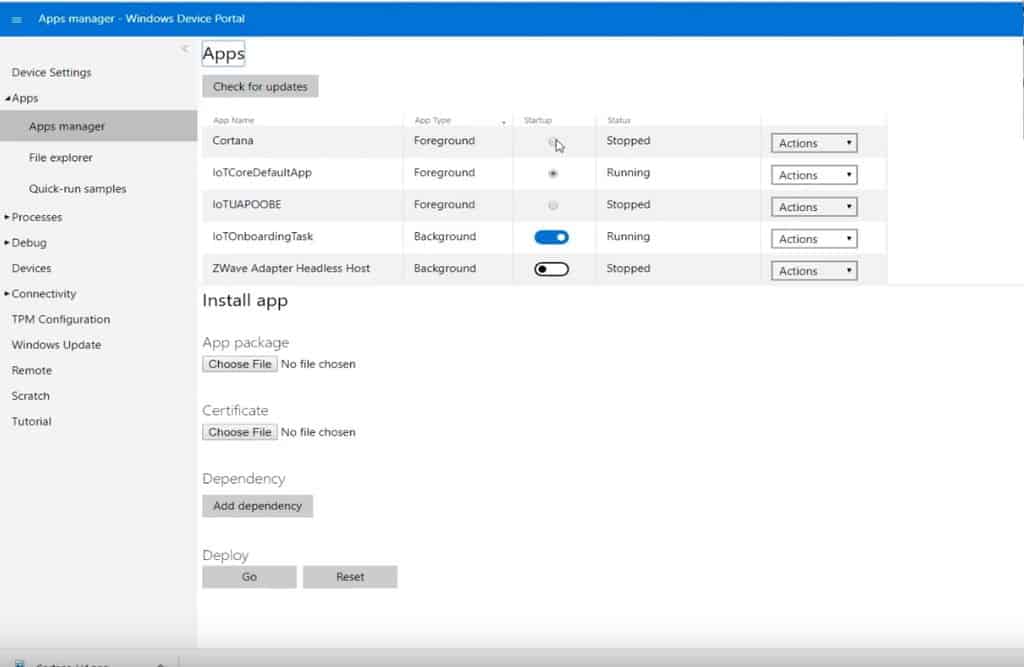The width and height of the screenshot is (1024, 667).
Task: Click the Add dependency button
Action: [x=257, y=506]
